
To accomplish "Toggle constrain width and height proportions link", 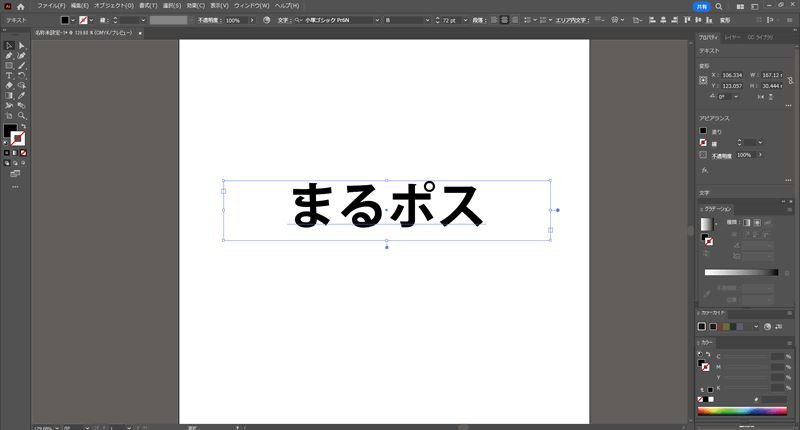I will coord(789,79).
